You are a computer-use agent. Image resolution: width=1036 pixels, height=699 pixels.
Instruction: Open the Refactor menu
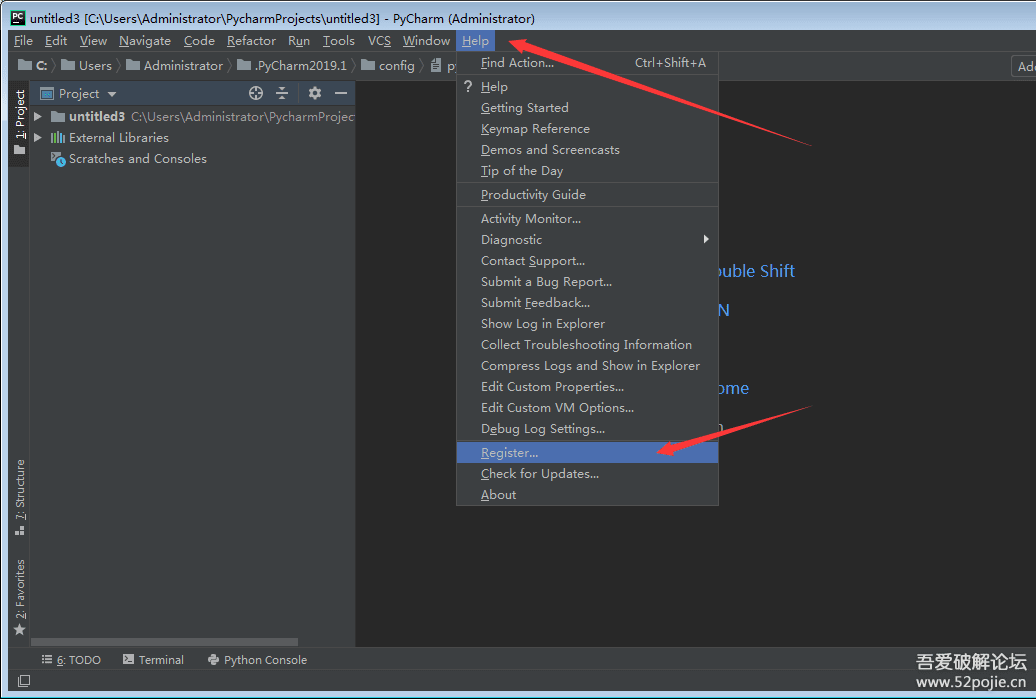(251, 41)
